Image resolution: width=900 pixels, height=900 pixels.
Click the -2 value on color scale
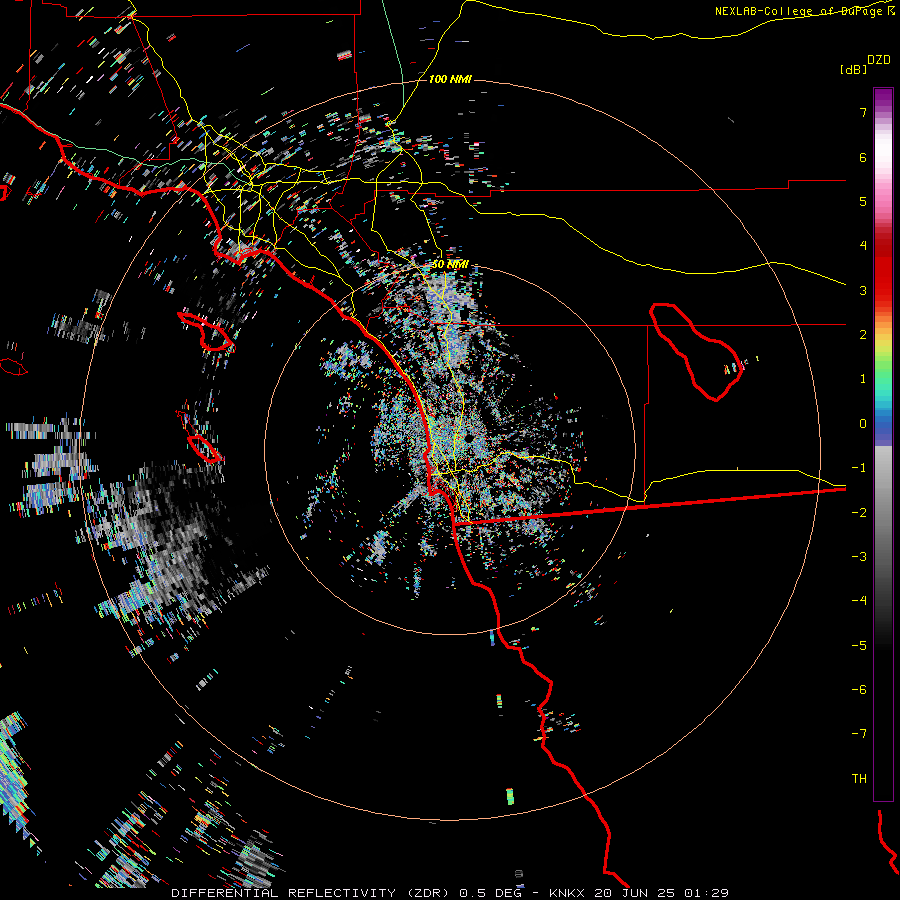[859, 513]
